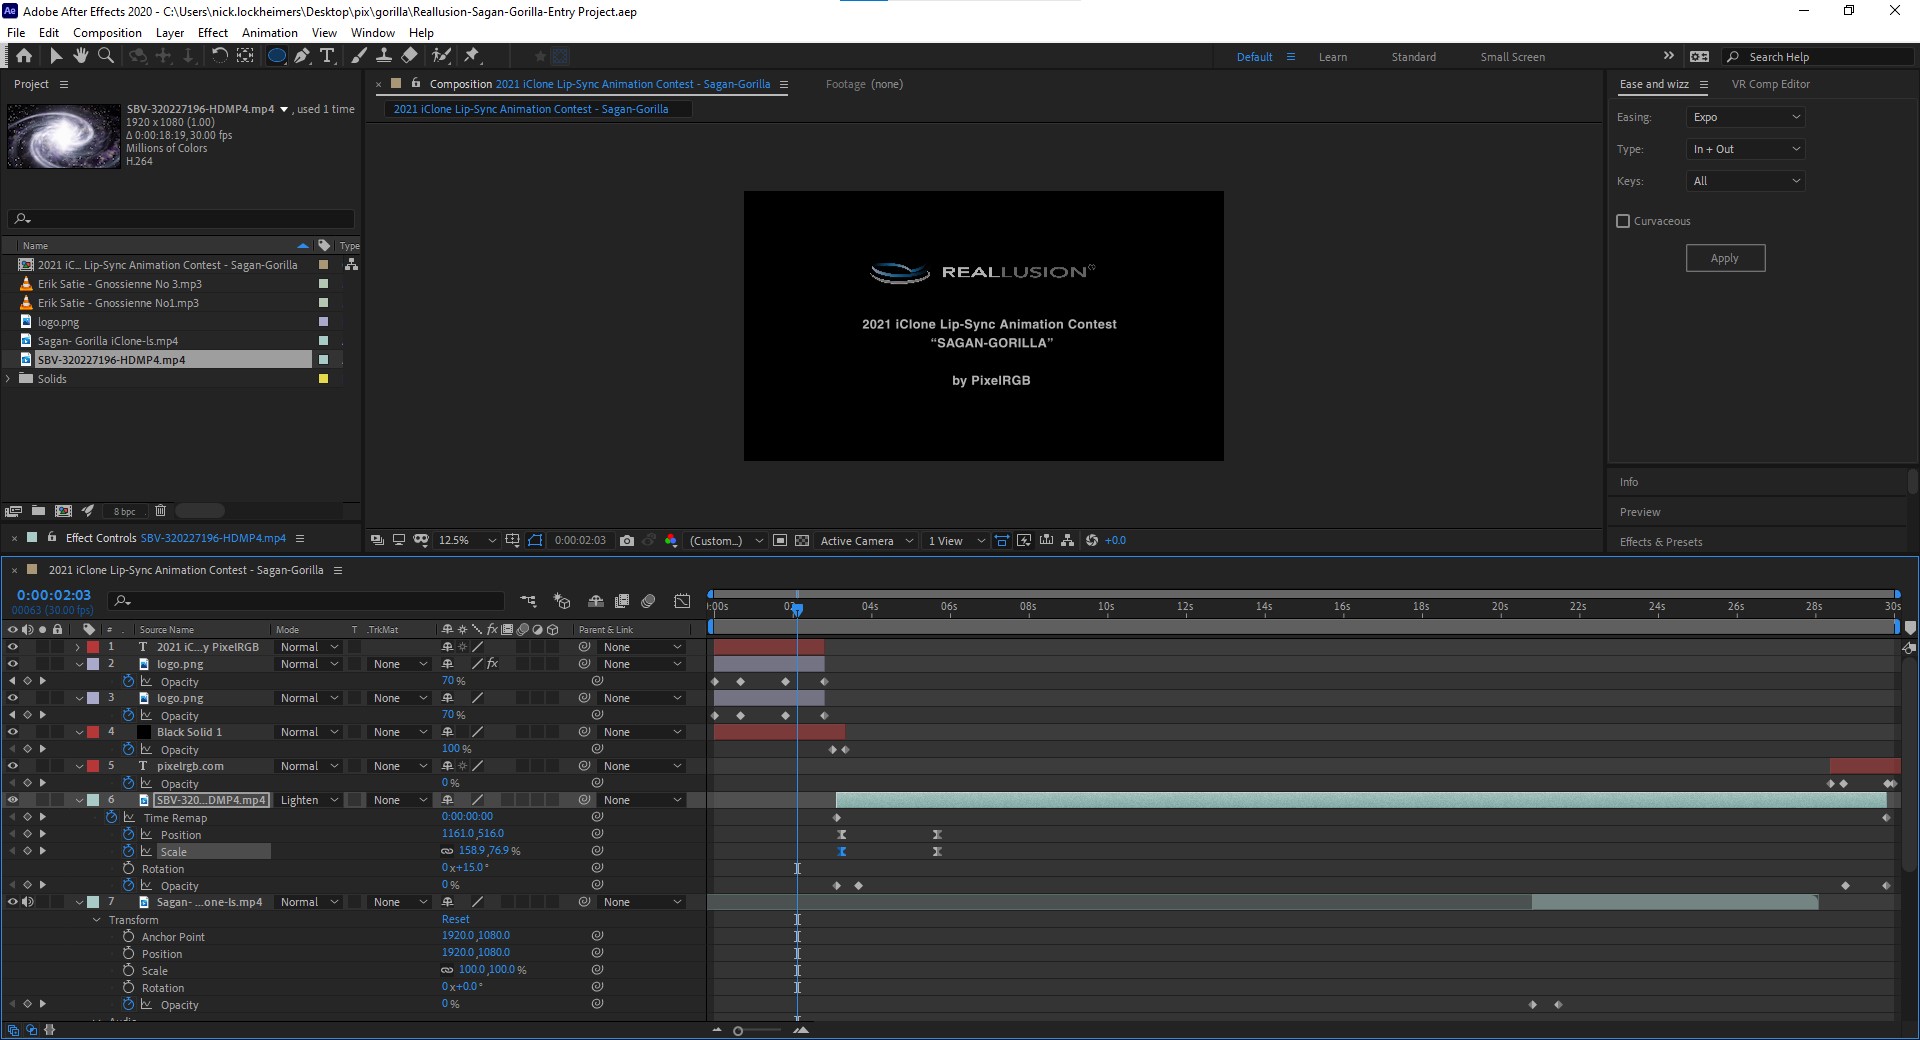Open the 1 View layout dropdown
Screen dimensions: 1920x1040
click(955, 541)
